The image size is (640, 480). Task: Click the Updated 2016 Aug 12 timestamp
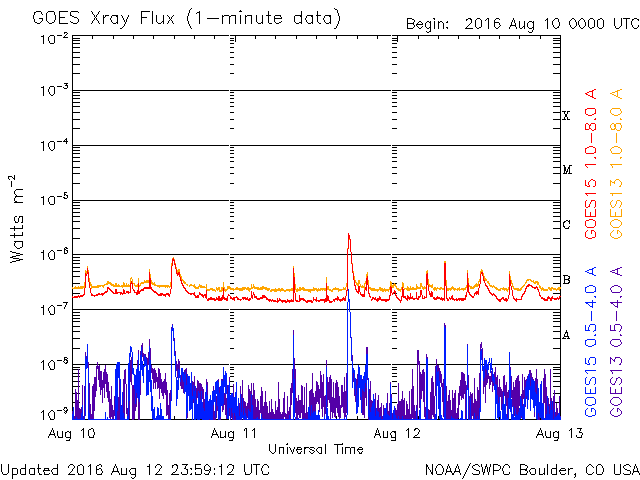click(135, 468)
